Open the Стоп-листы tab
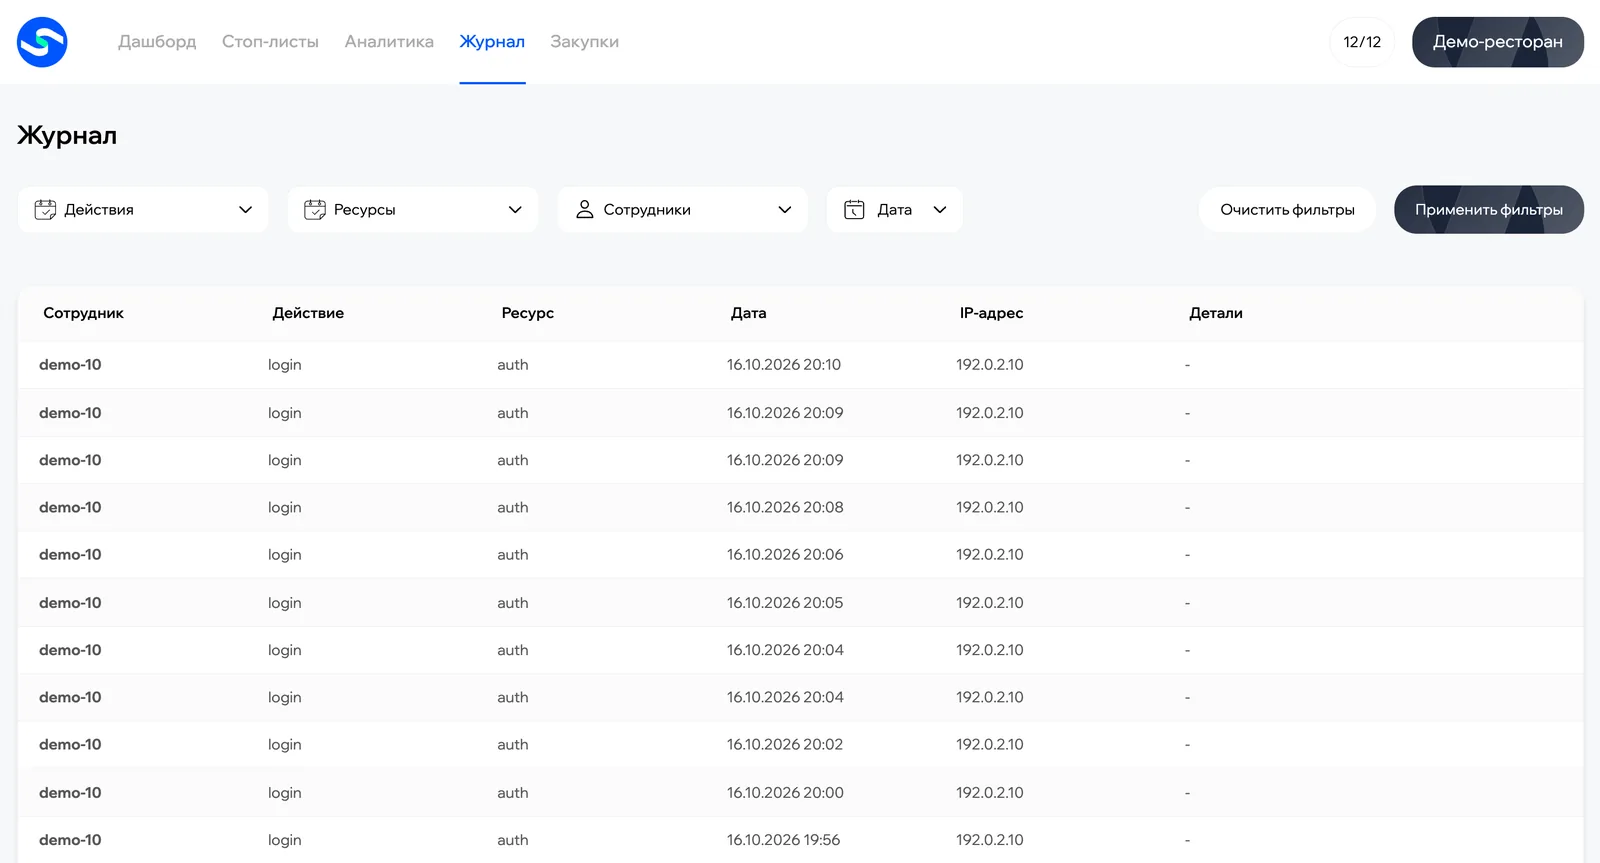This screenshot has width=1600, height=863. click(270, 42)
